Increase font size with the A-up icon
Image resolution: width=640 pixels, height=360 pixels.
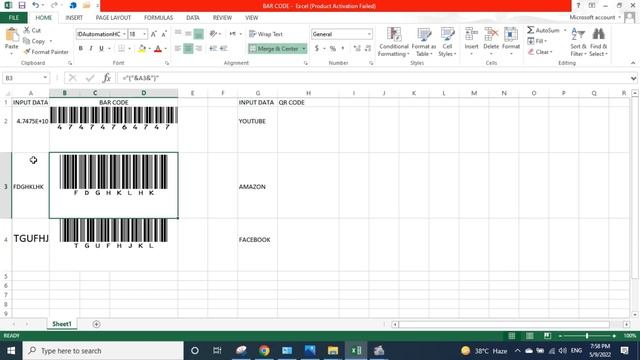153,34
